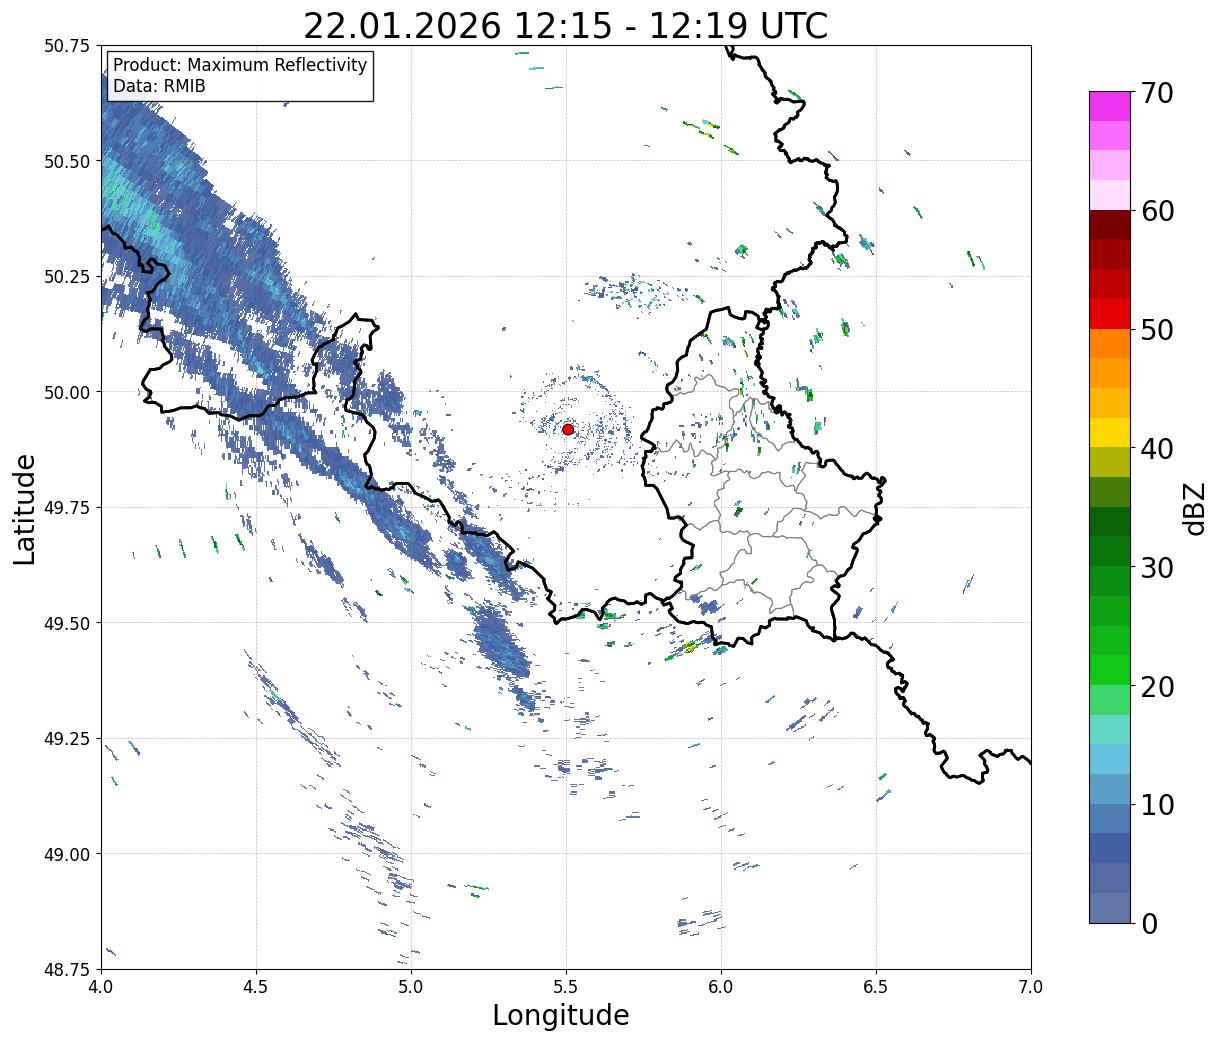
Task: Click the longitude tick label '6.0'
Action: (x=721, y=986)
